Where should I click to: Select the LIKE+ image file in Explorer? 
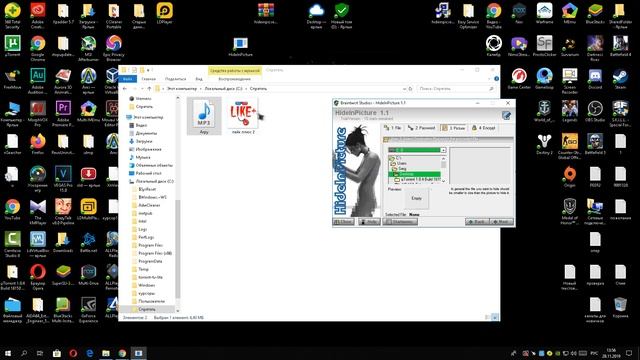(243, 116)
